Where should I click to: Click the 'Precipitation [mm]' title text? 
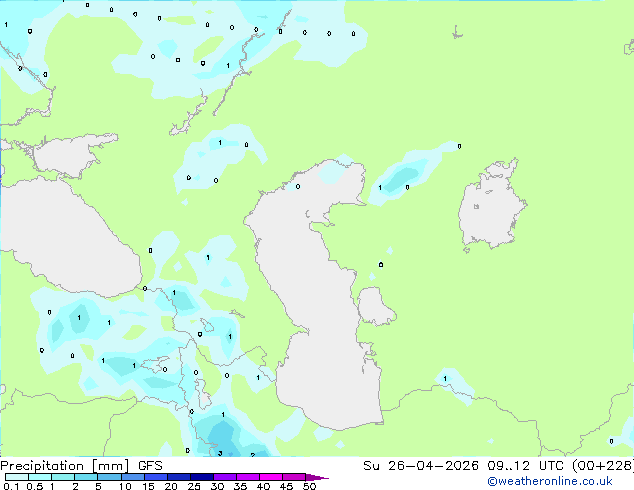click(x=65, y=466)
